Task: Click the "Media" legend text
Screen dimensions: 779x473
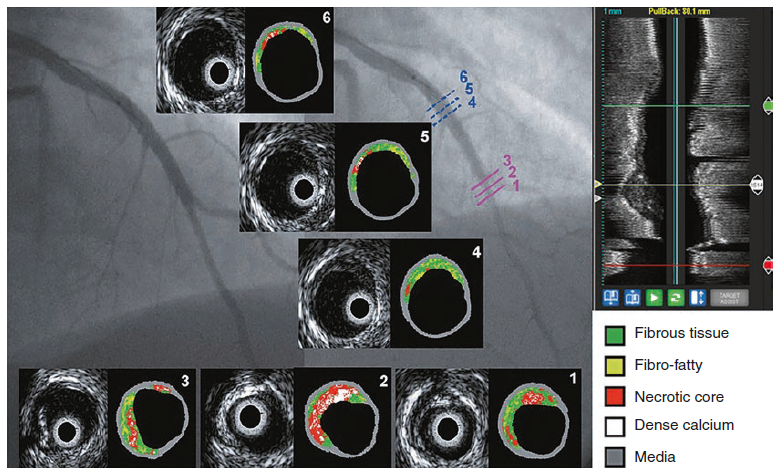Action: click(655, 457)
